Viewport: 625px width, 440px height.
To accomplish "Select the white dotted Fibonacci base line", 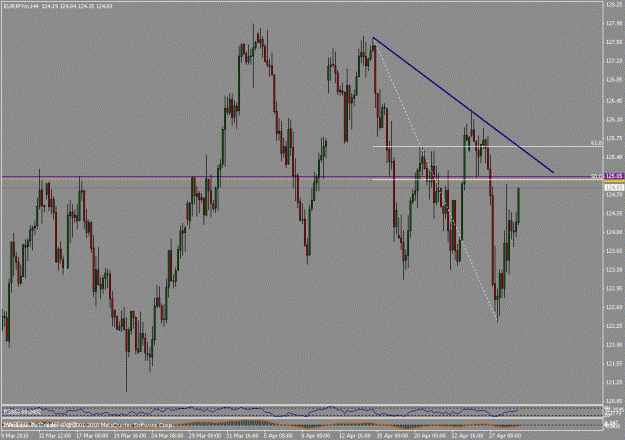I will [435, 179].
